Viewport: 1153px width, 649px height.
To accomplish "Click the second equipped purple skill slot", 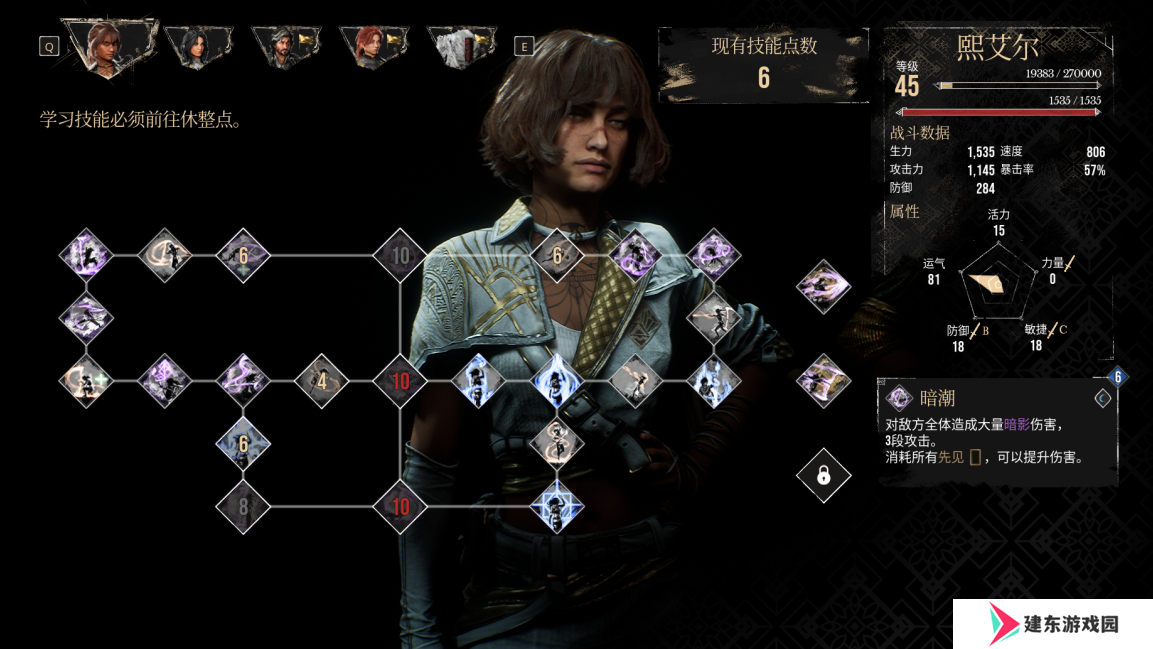I will click(x=824, y=381).
